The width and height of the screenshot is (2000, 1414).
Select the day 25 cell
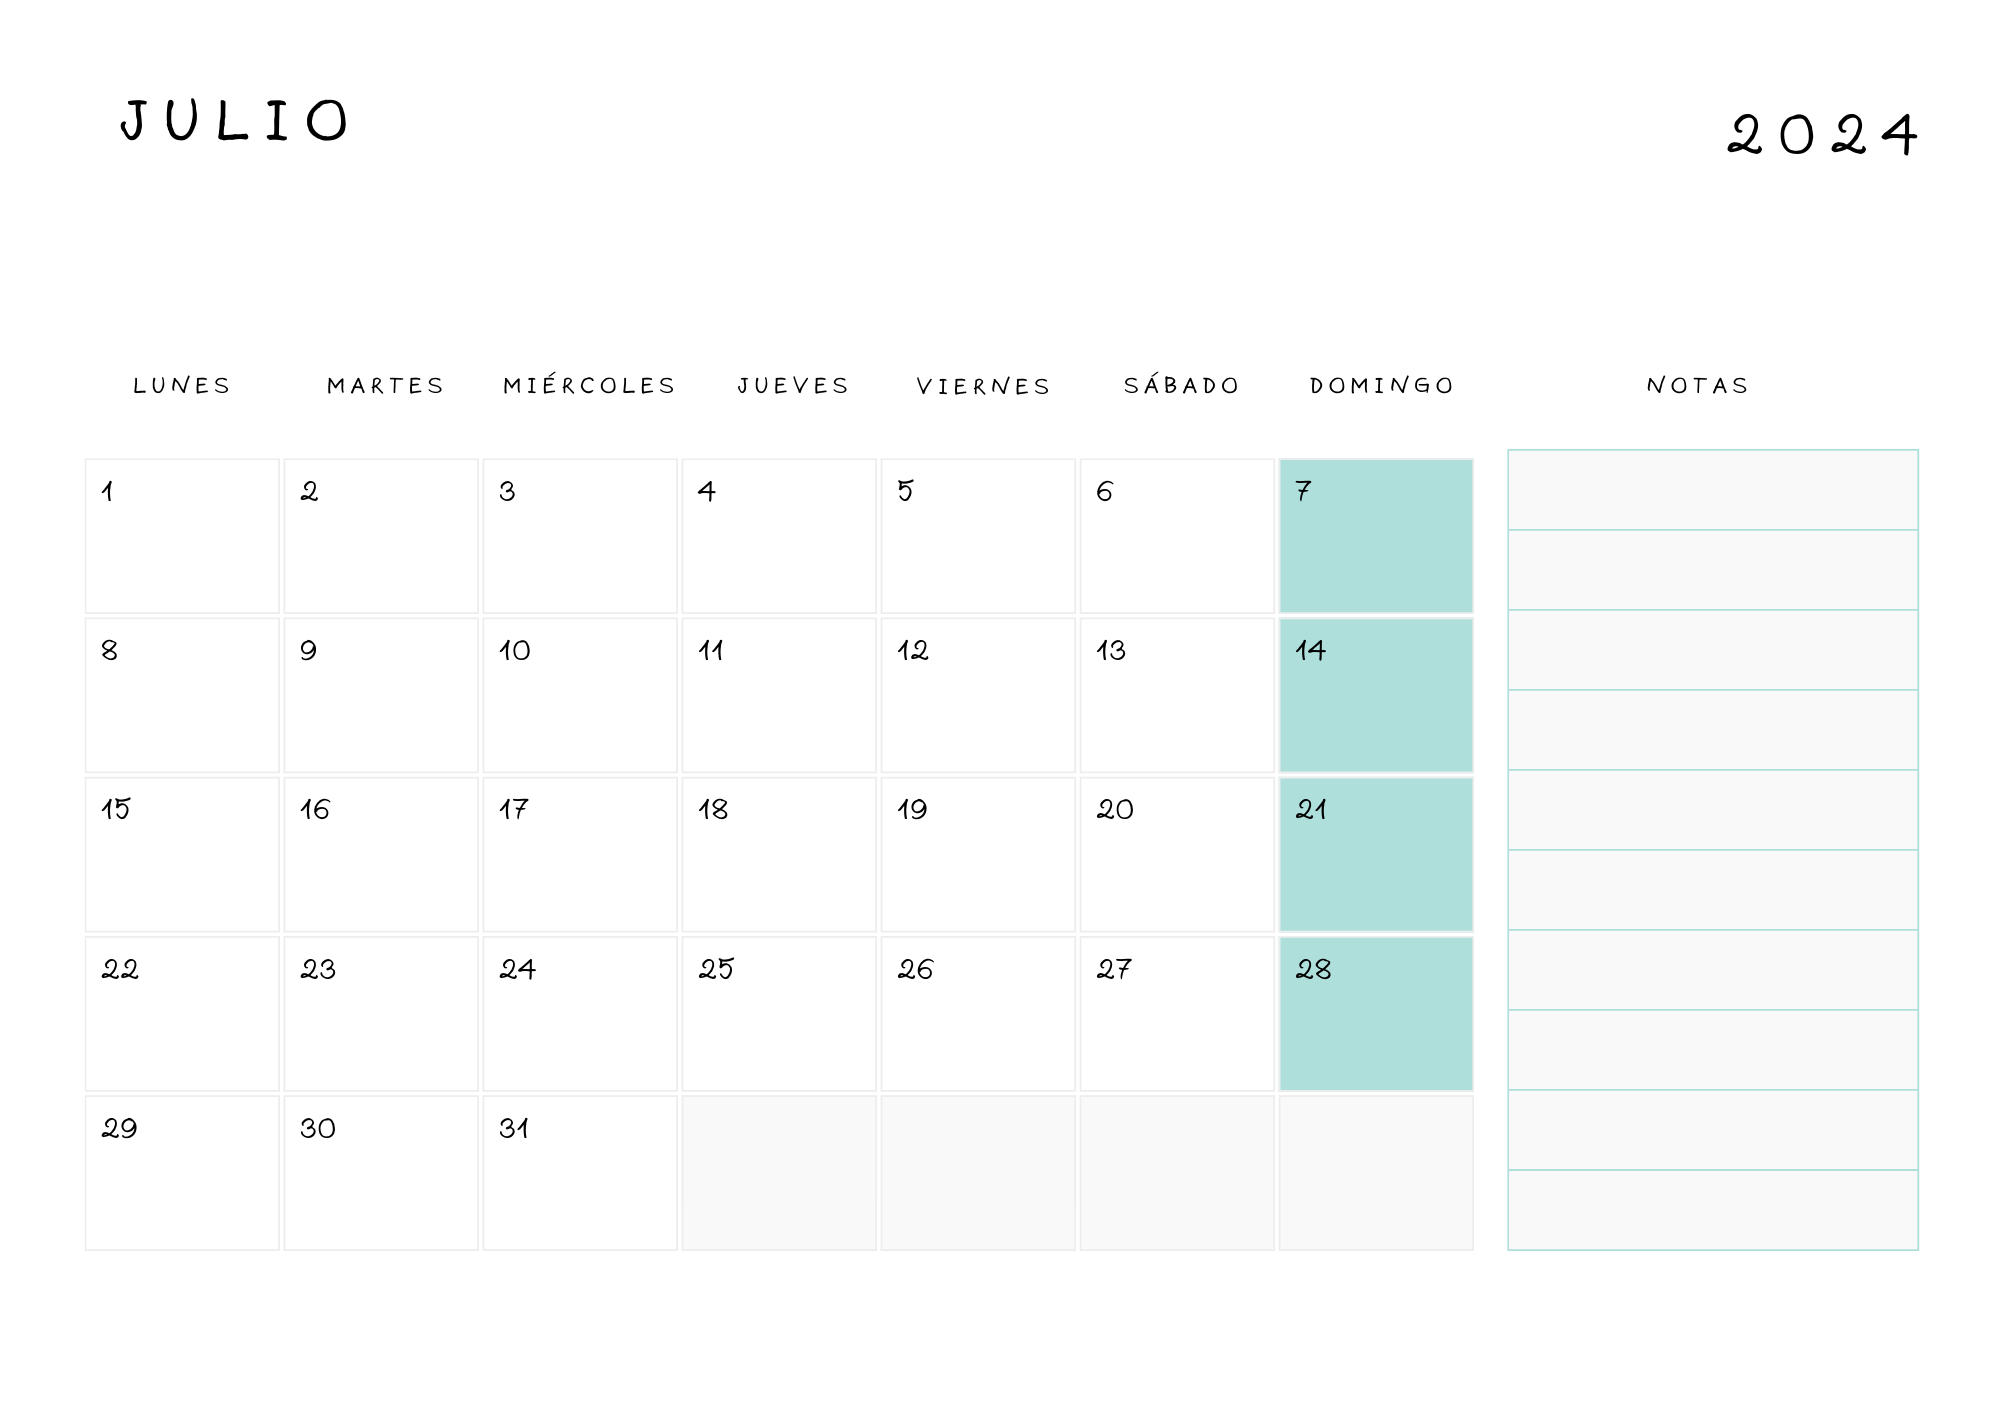[779, 1014]
